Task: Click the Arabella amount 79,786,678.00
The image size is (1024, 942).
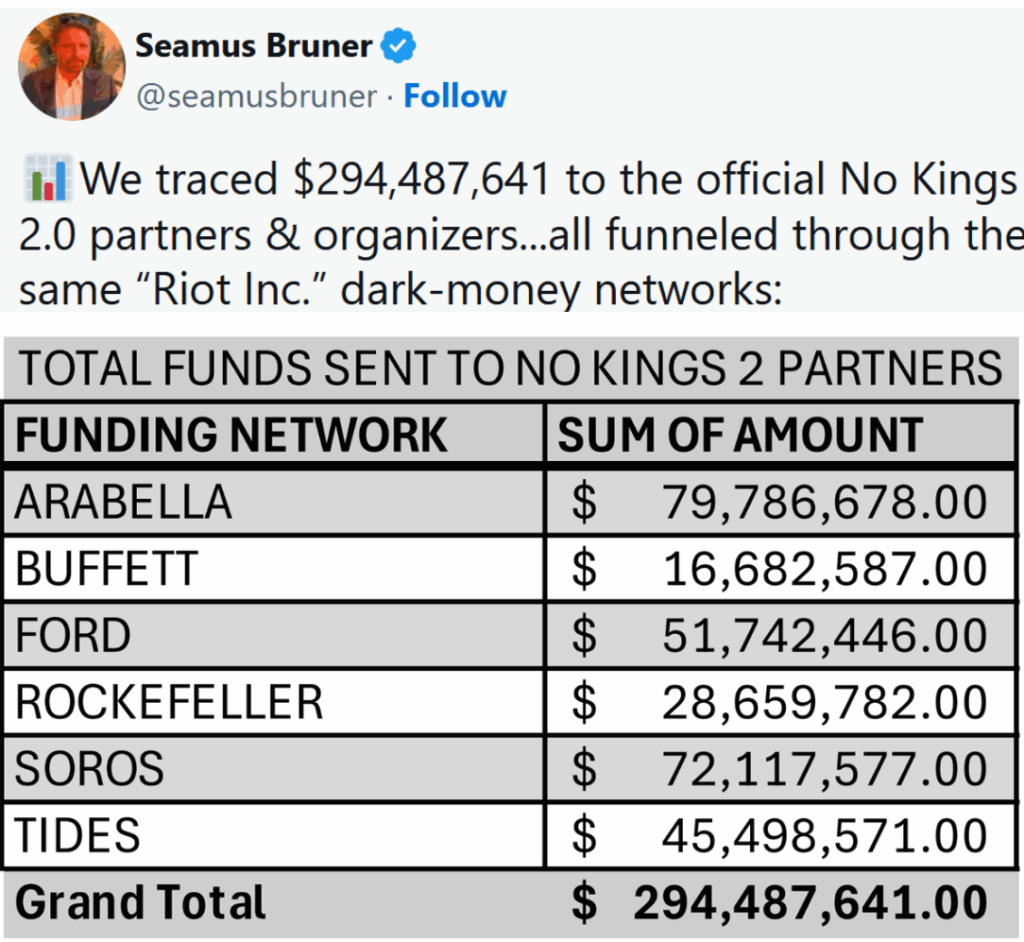Action: [x=824, y=502]
